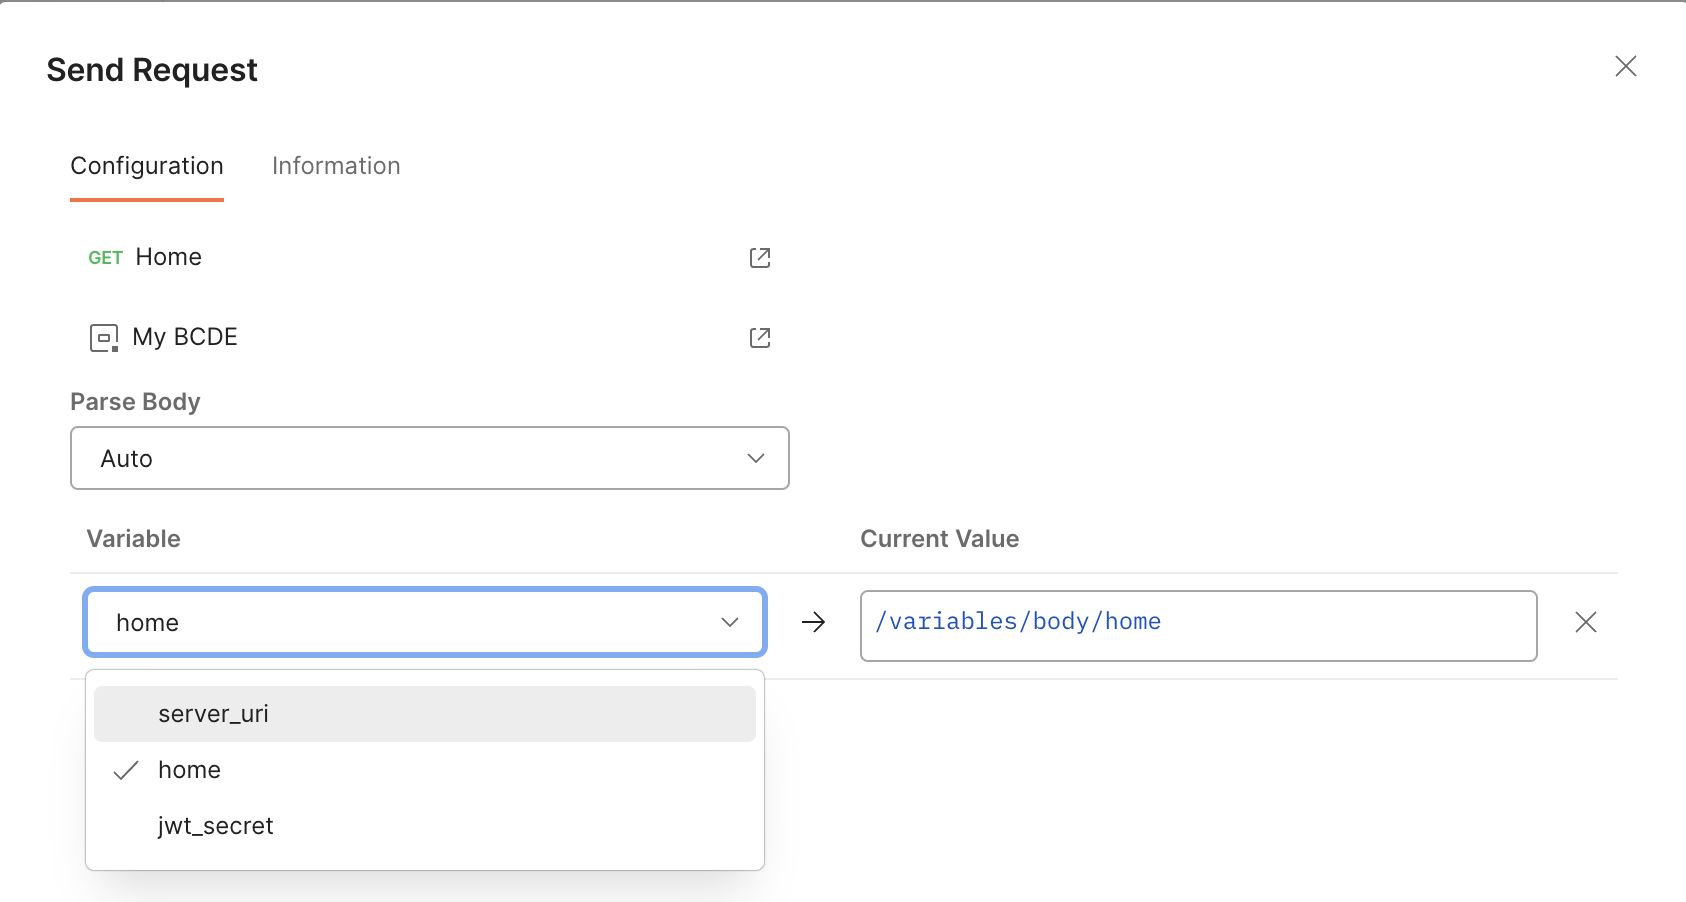This screenshot has width=1686, height=902.
Task: Remove the home variable row
Action: click(x=1586, y=622)
